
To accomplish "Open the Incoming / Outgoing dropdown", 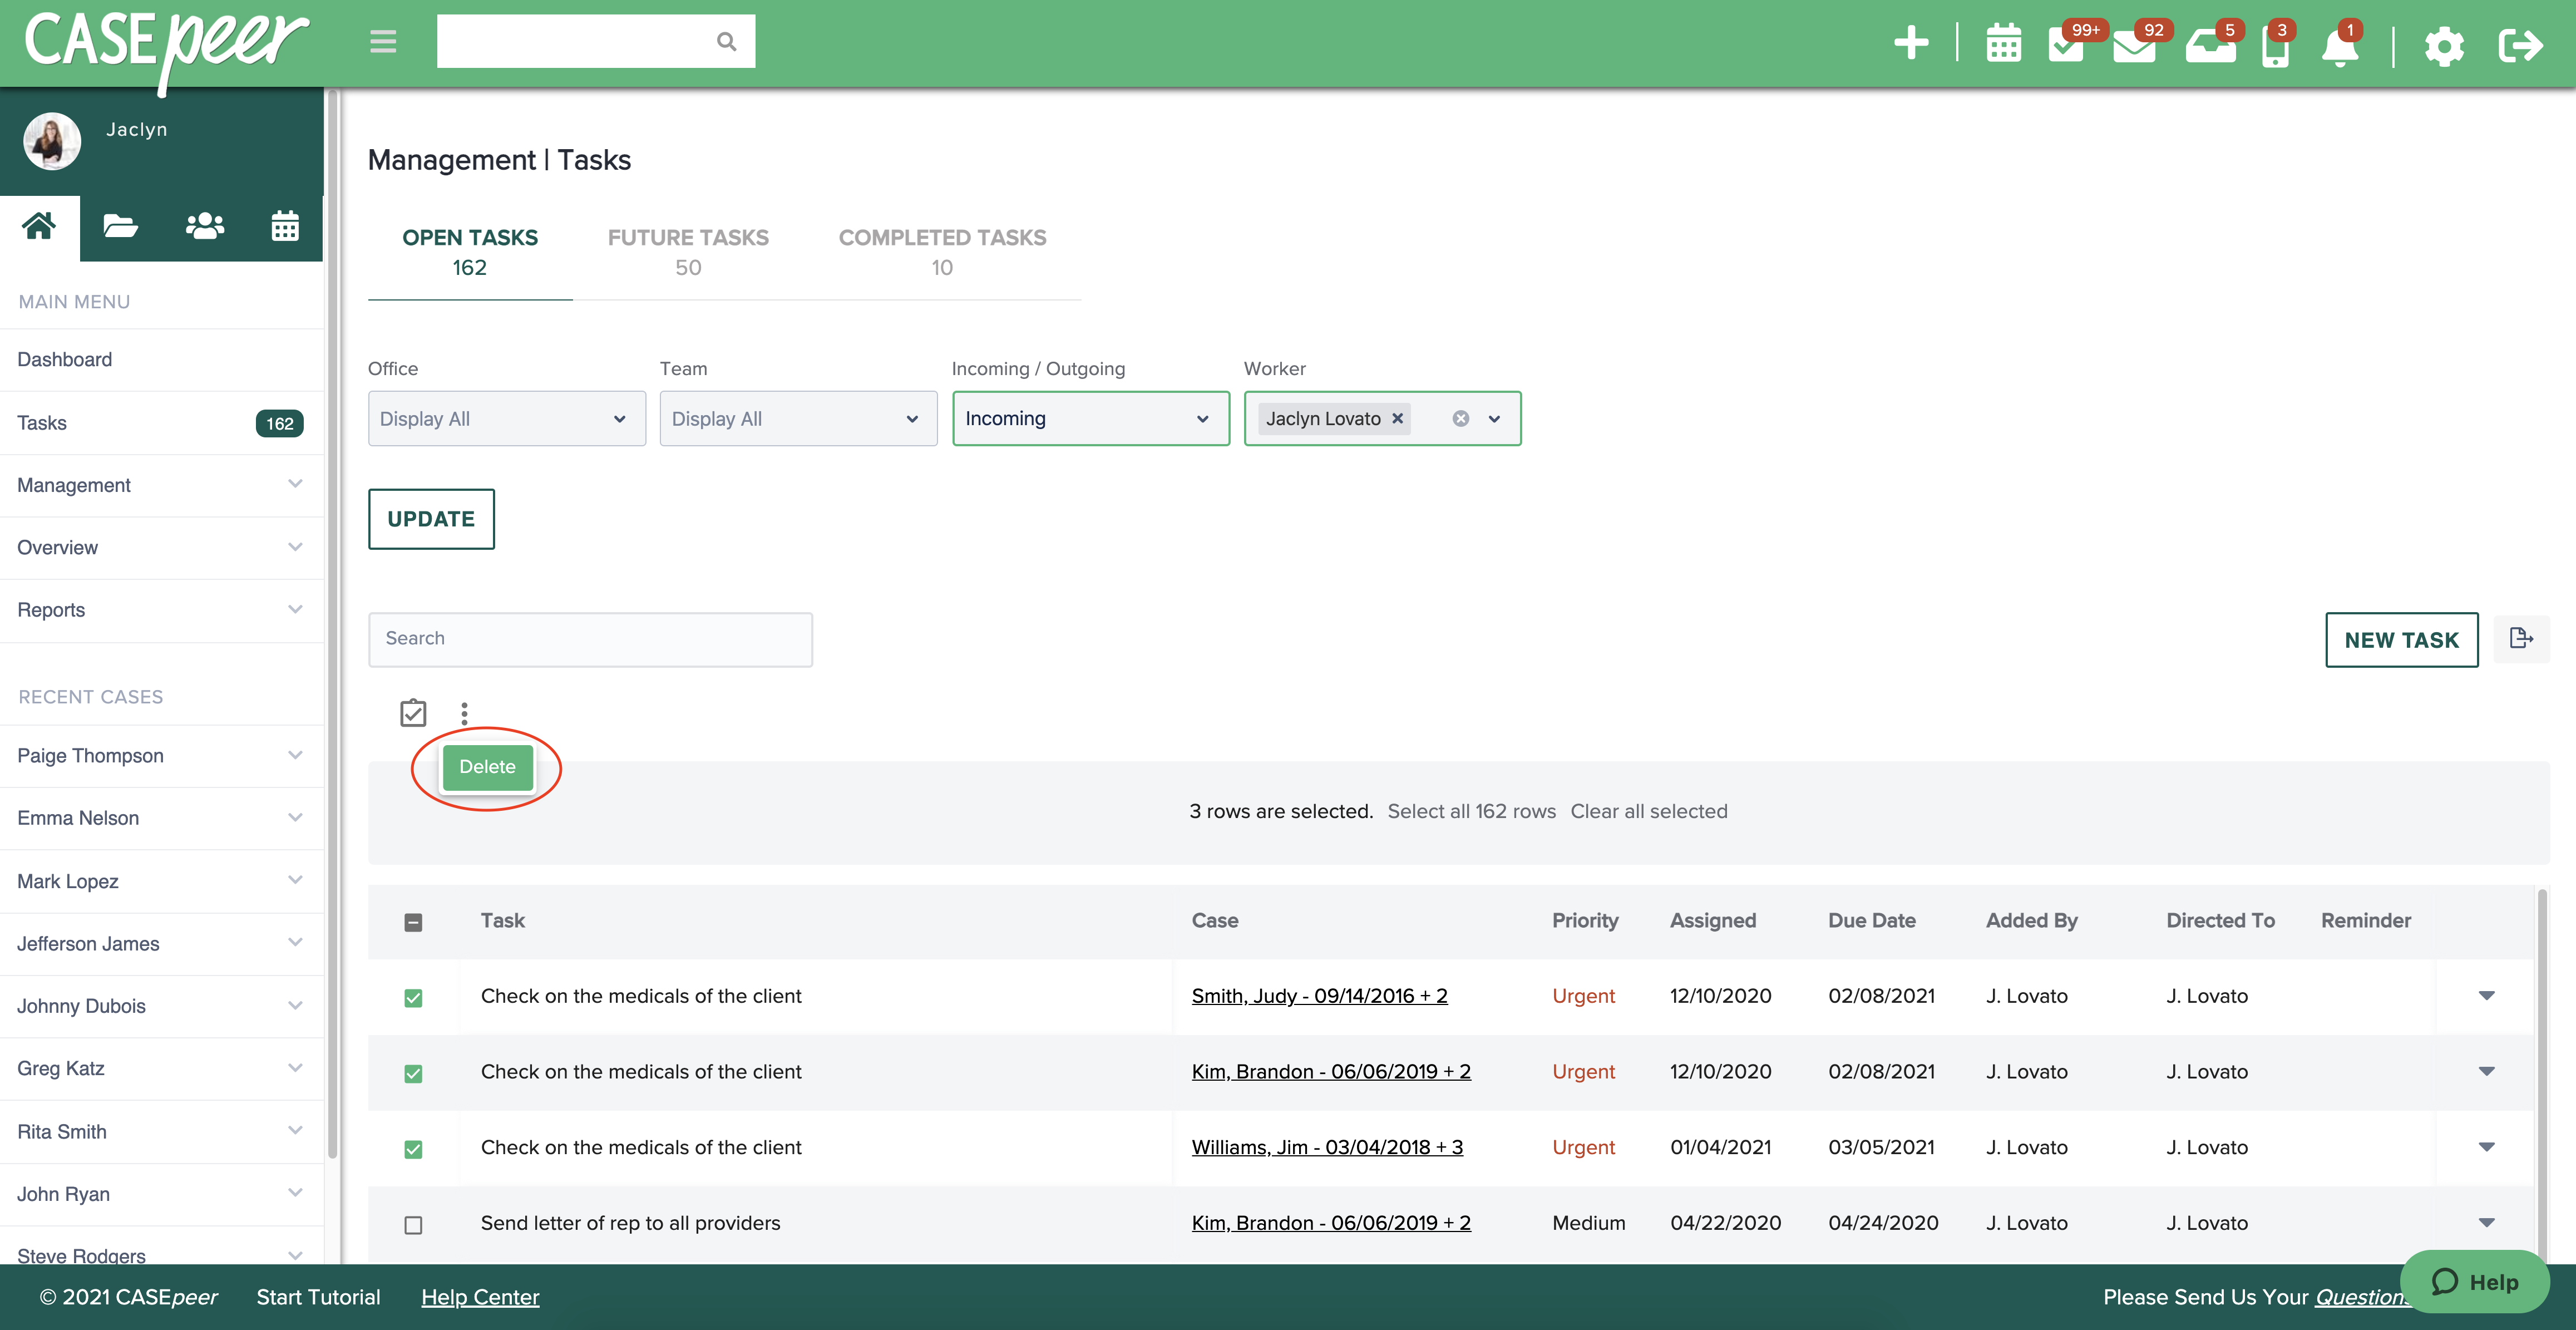I will [1090, 418].
